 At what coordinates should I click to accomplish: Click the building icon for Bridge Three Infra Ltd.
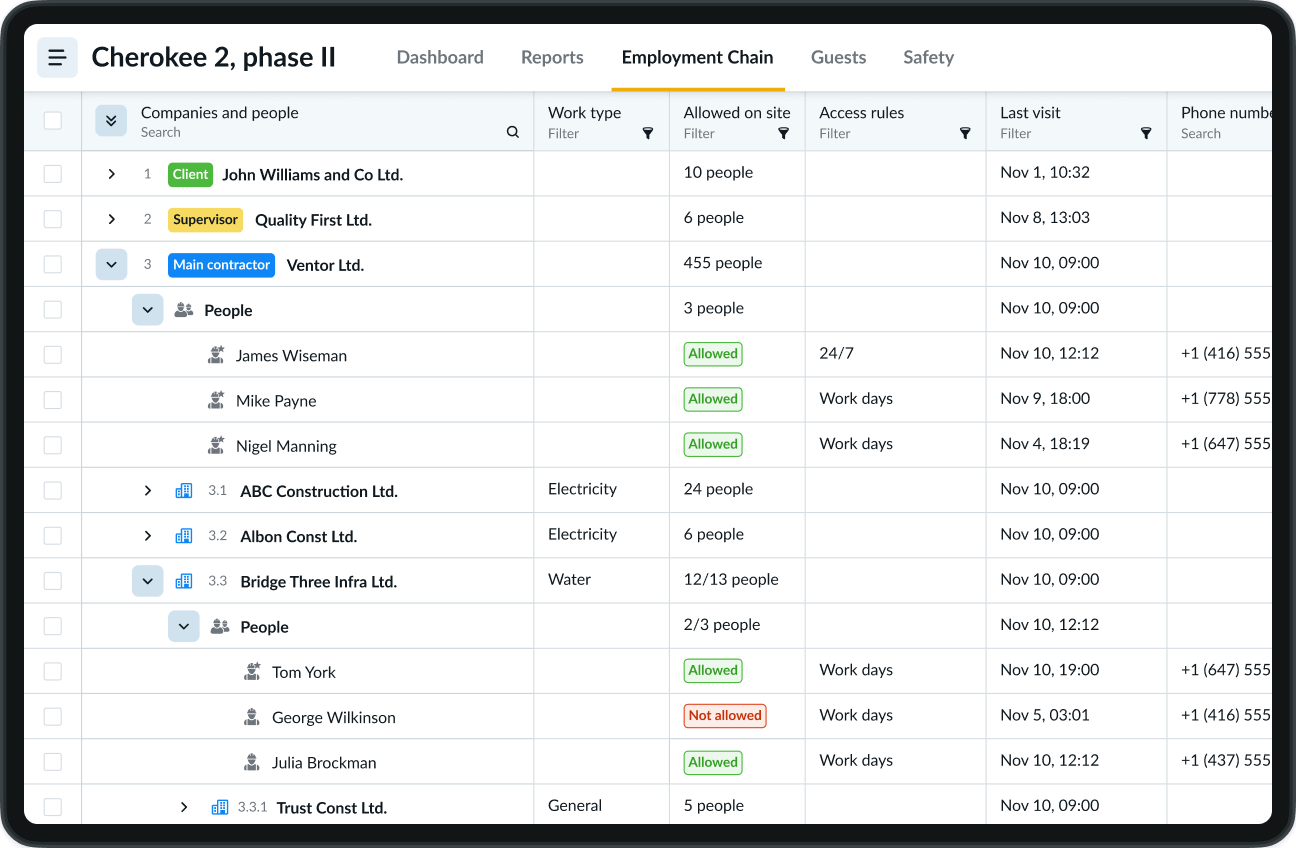click(184, 581)
